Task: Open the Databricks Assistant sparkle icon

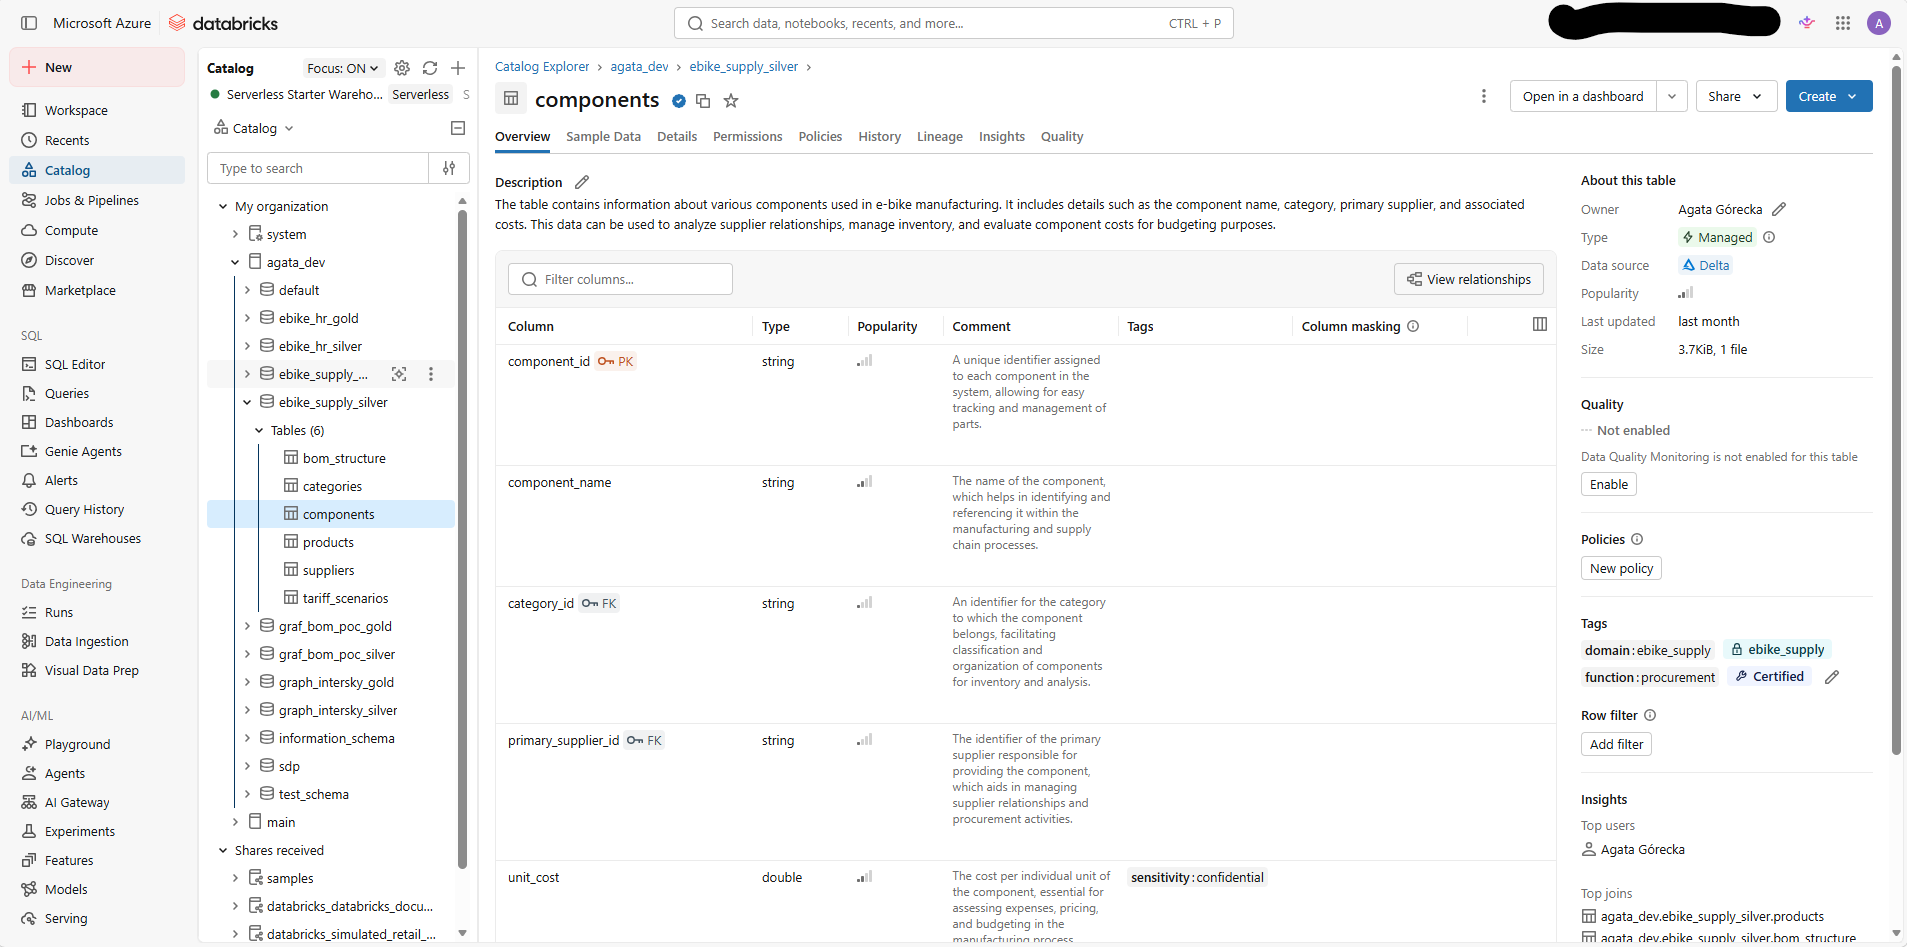Action: (x=1807, y=23)
